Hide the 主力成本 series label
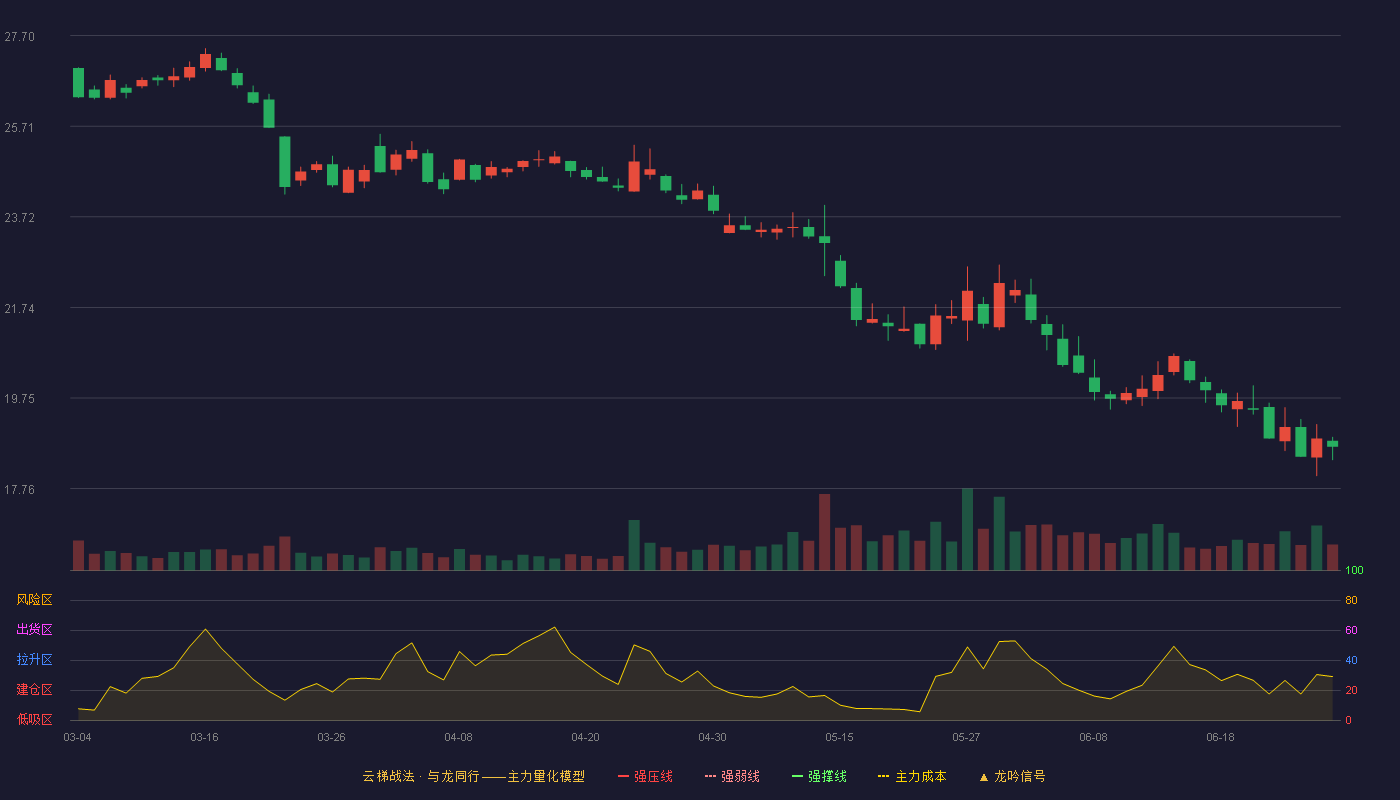The height and width of the screenshot is (800, 1400). click(920, 776)
